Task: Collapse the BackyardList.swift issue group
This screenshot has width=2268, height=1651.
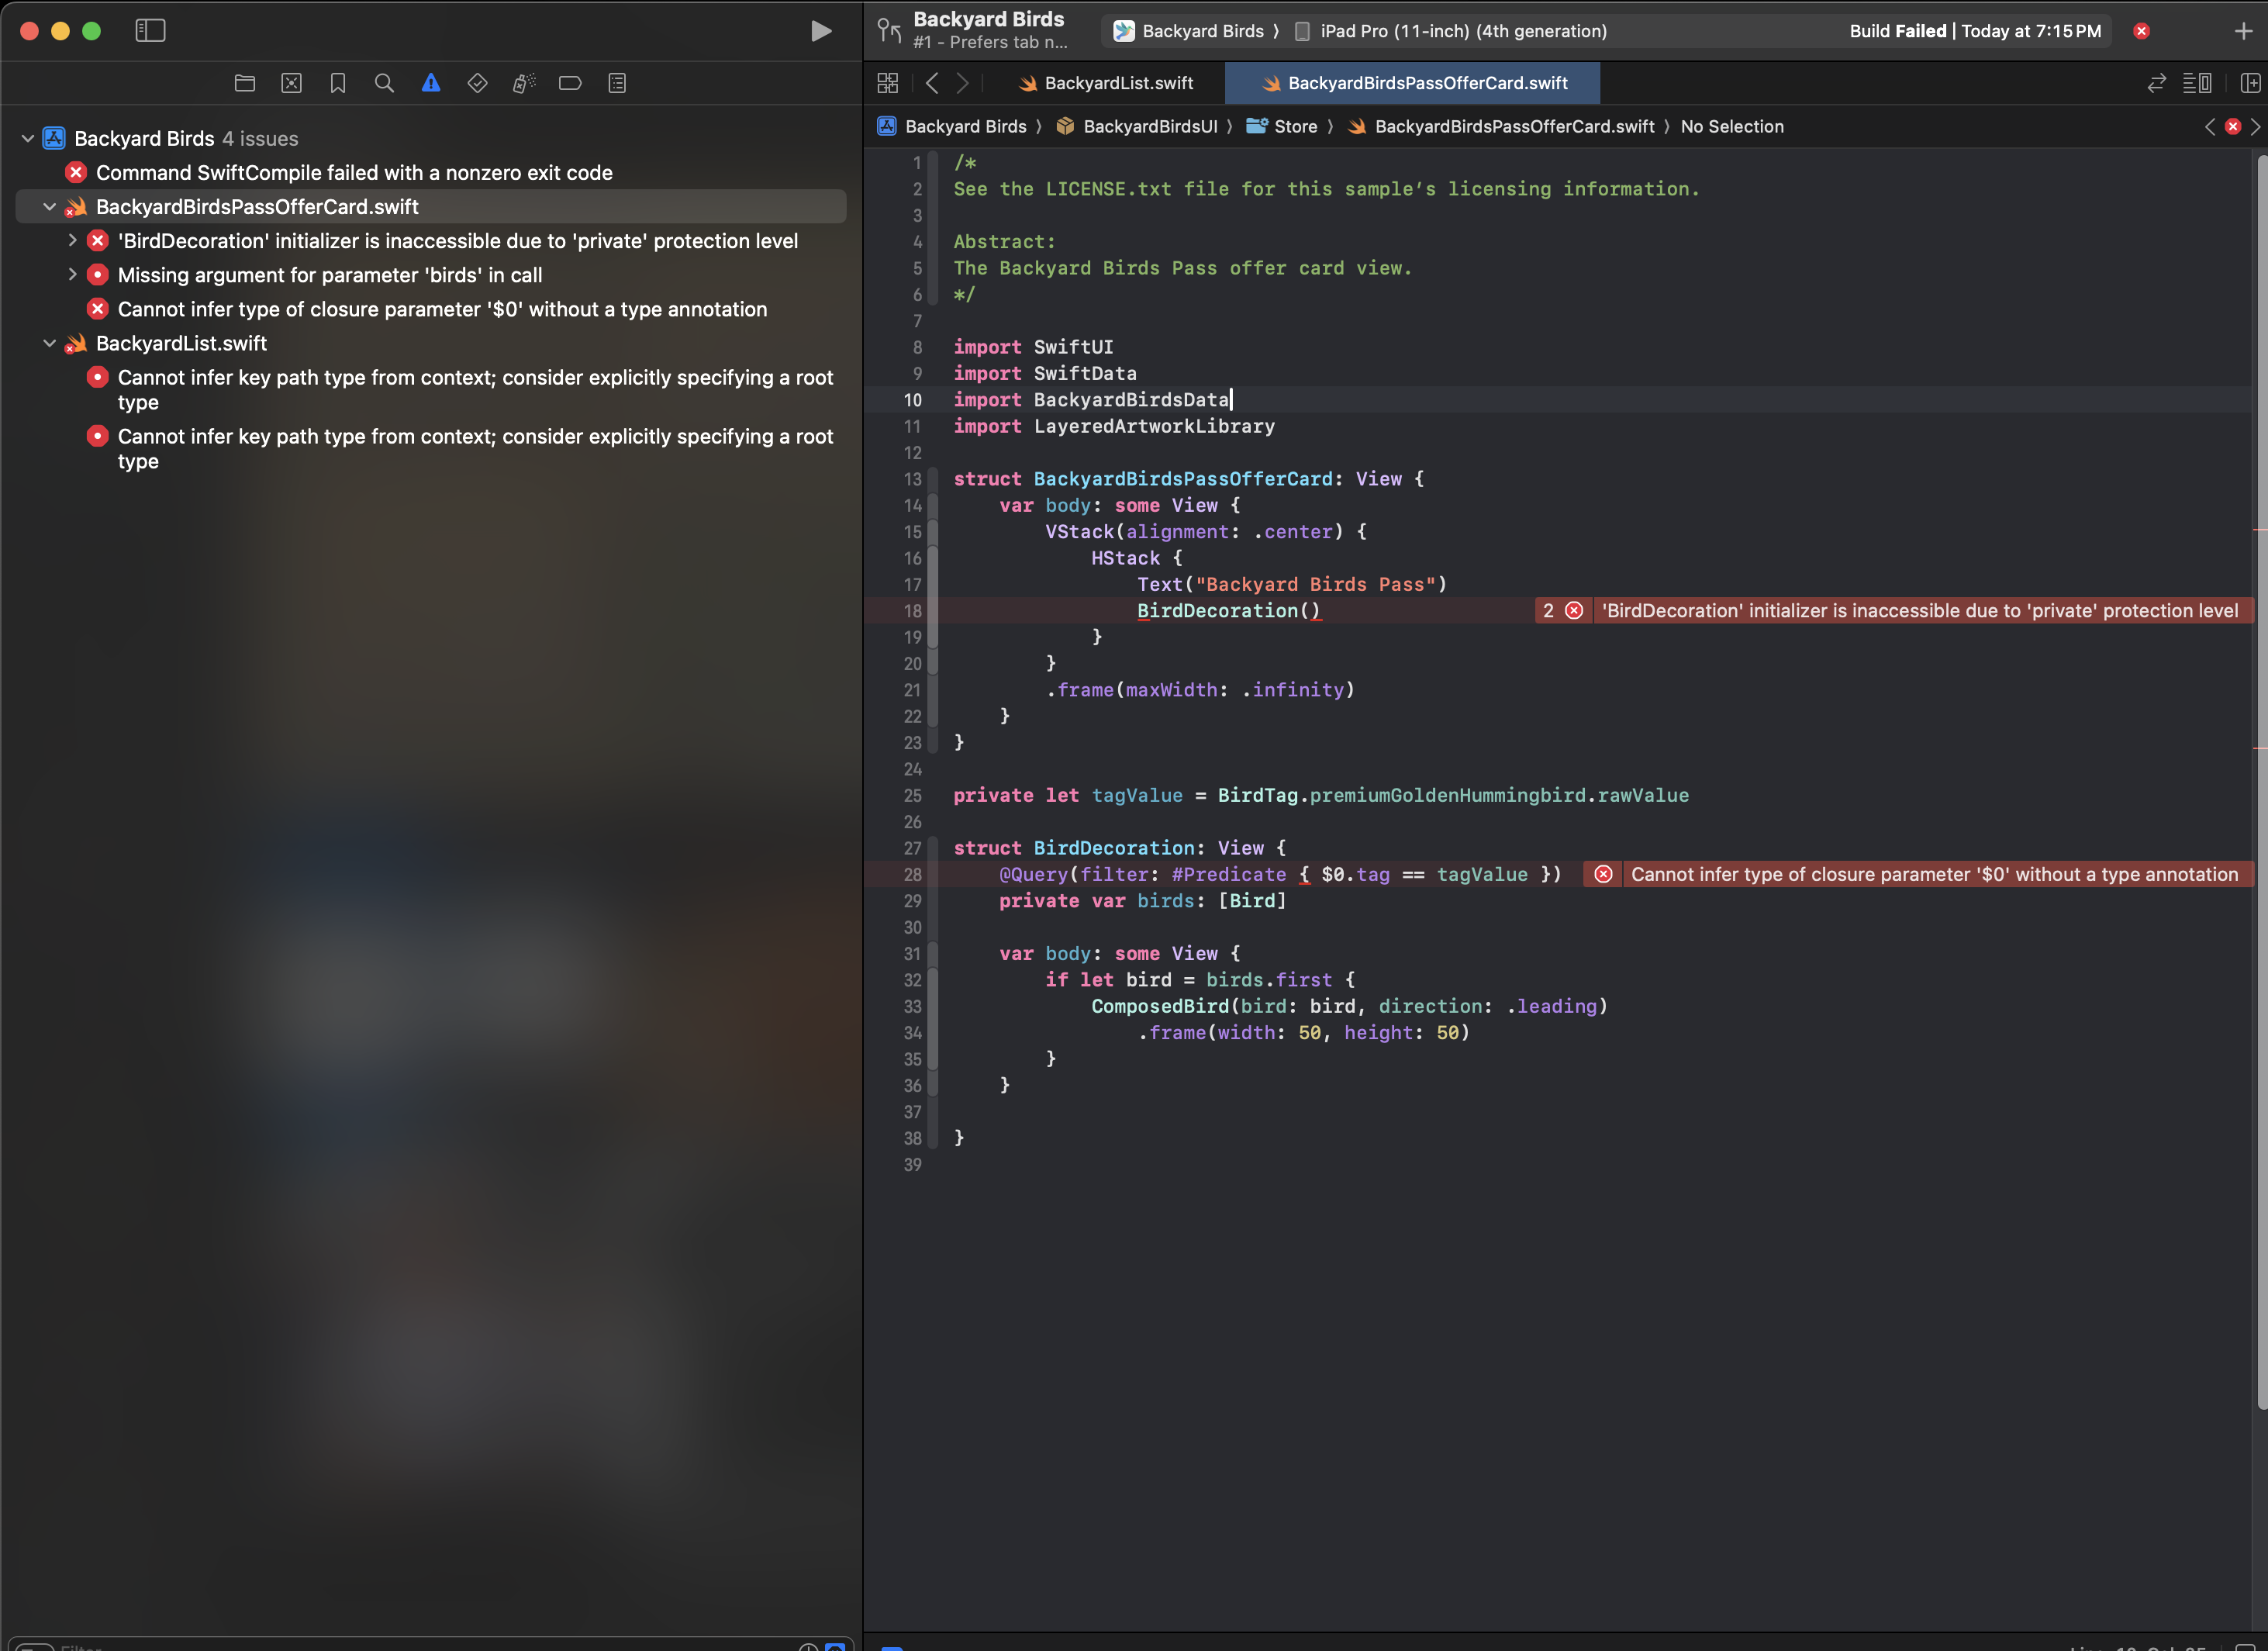Action: click(x=49, y=343)
